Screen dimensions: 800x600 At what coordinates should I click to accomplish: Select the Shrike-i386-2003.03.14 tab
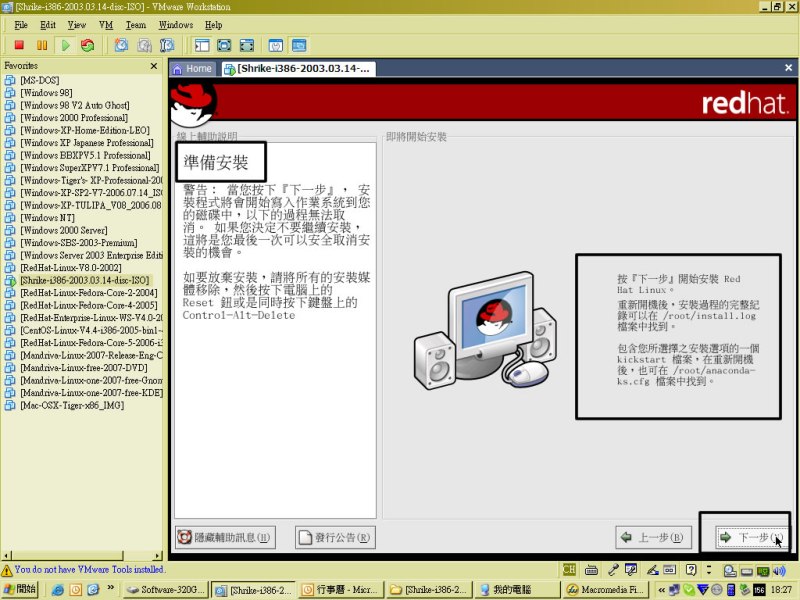click(298, 68)
